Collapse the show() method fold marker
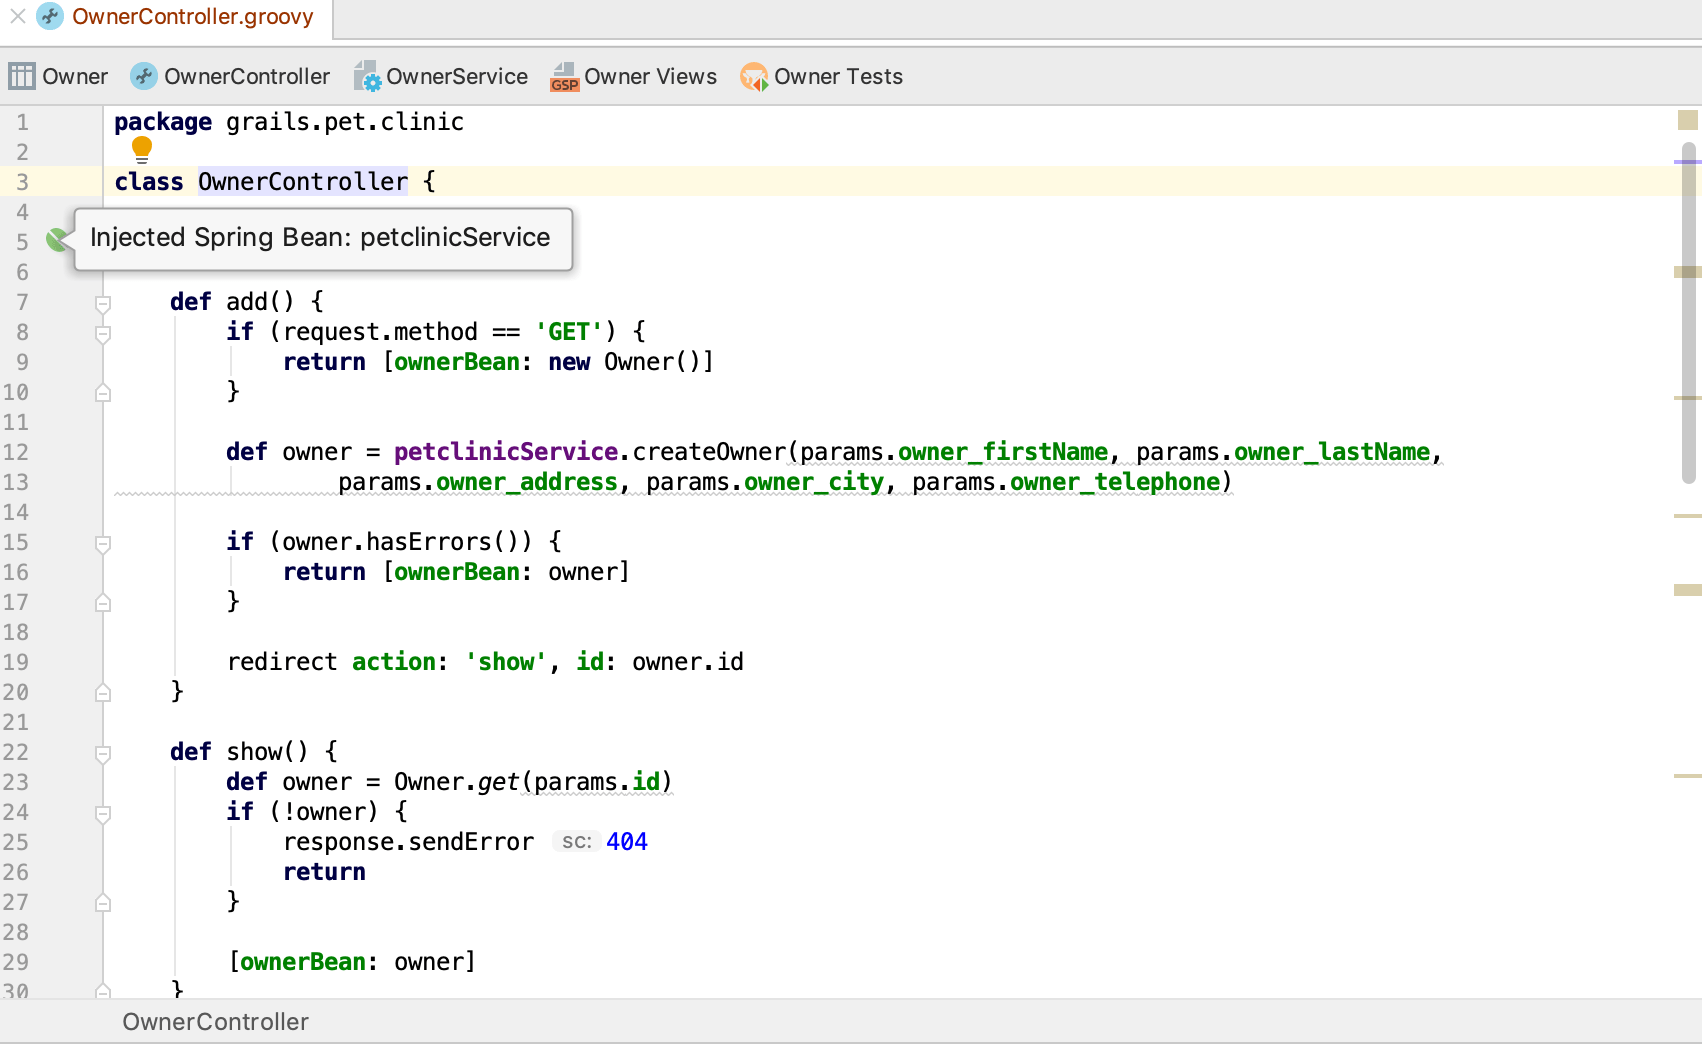The width and height of the screenshot is (1702, 1044). pyautogui.click(x=103, y=752)
